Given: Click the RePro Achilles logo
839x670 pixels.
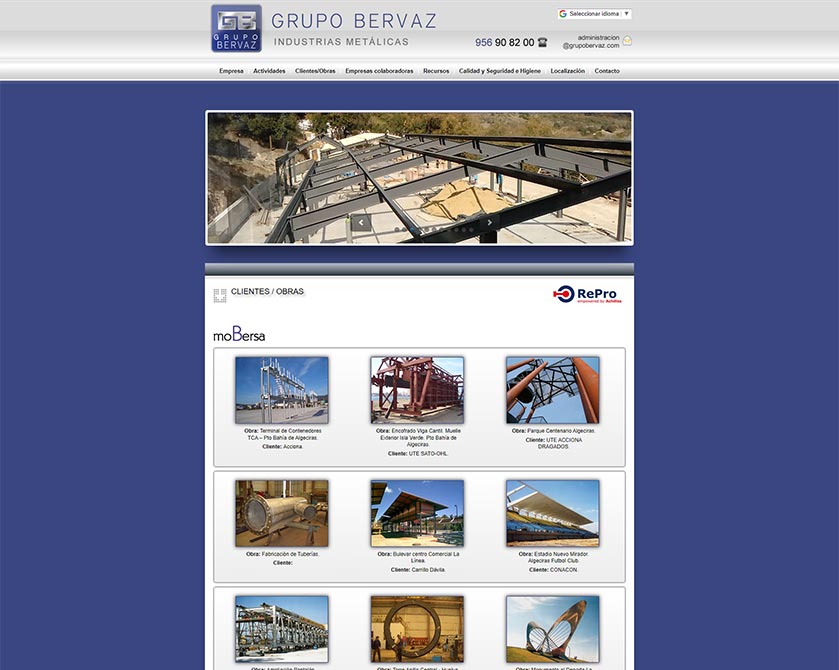Looking at the screenshot, I should pos(587,294).
